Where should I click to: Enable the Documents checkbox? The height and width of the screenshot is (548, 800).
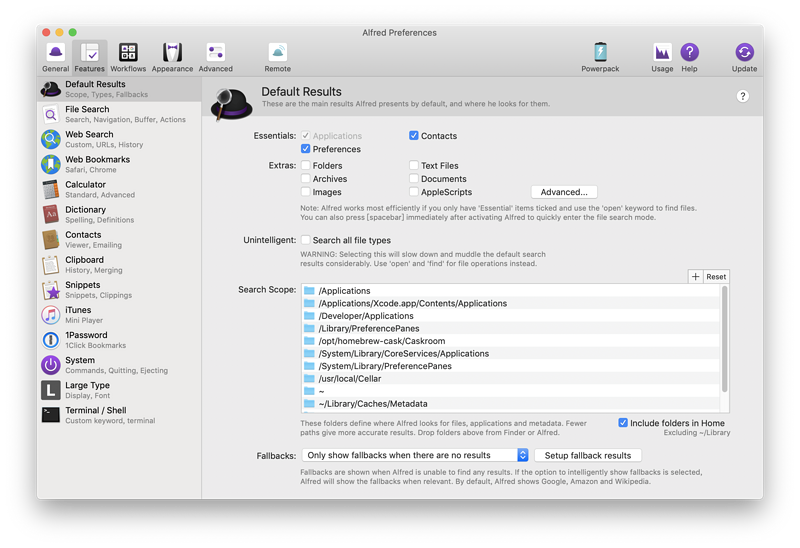[x=413, y=179]
